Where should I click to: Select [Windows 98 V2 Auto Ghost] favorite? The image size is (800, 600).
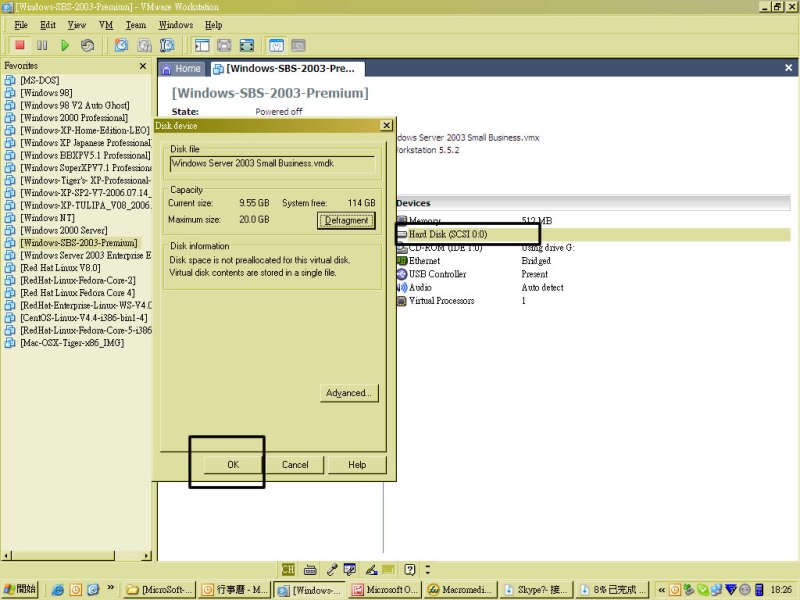[74, 105]
